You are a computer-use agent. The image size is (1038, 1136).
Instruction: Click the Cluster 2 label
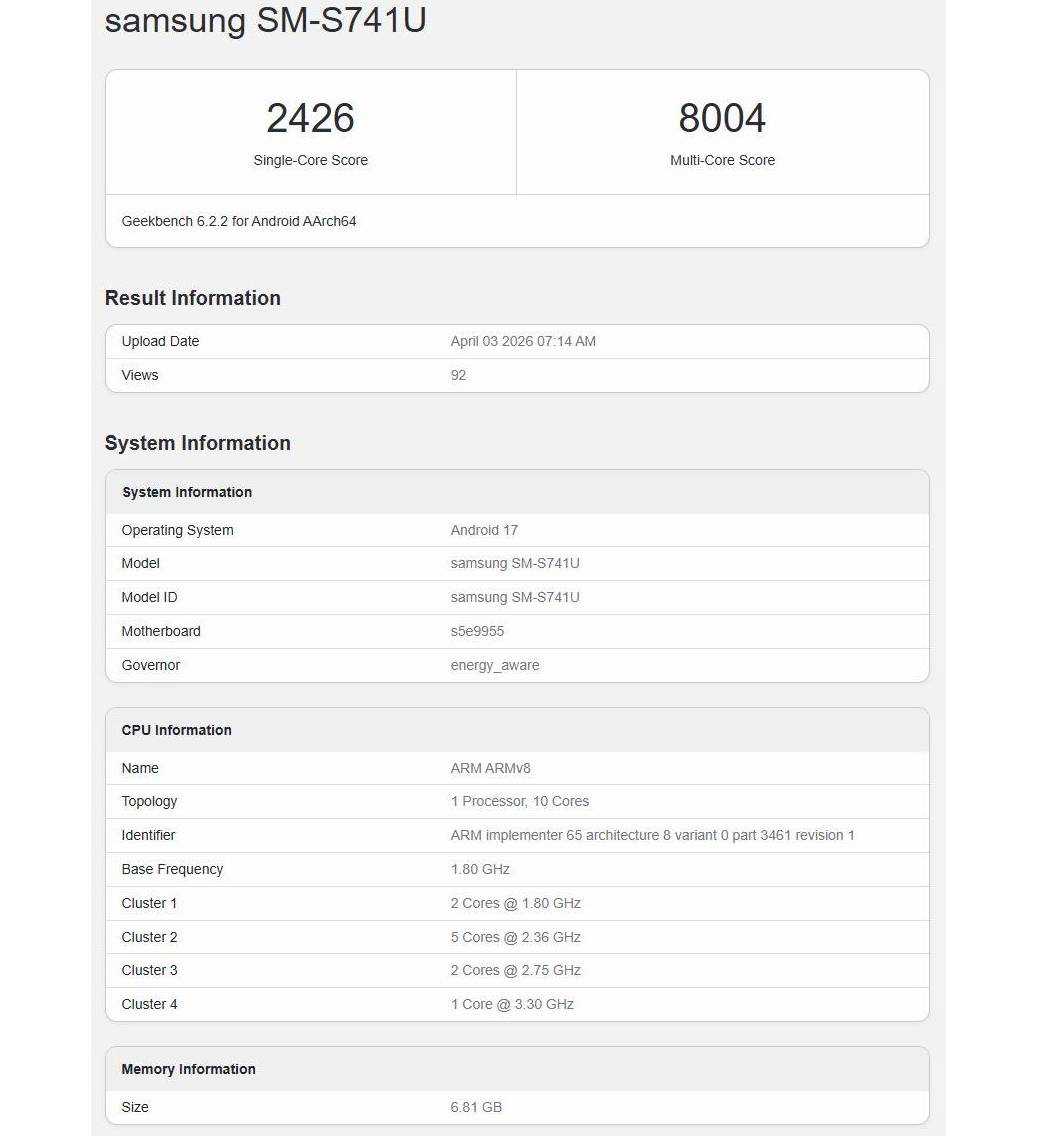click(x=149, y=937)
